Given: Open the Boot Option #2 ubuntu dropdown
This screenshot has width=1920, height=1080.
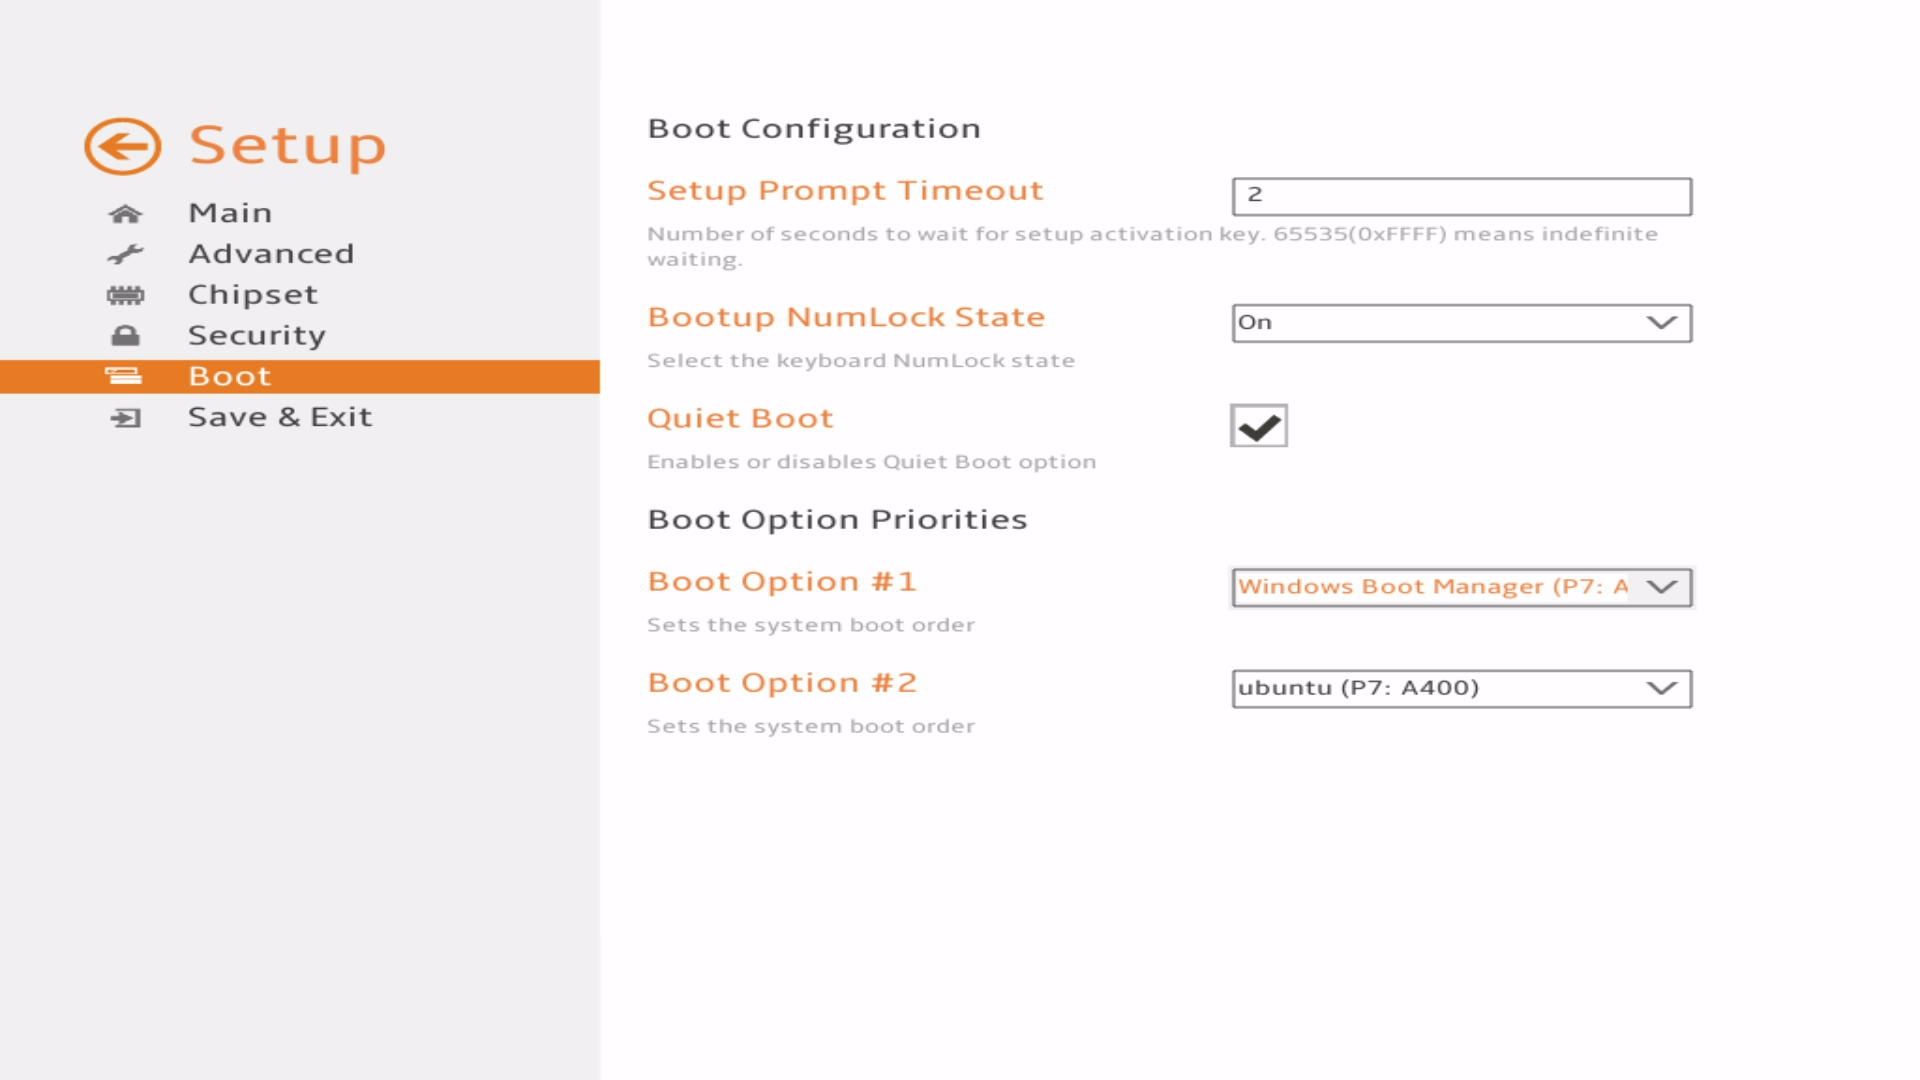Looking at the screenshot, I should (x=1461, y=688).
